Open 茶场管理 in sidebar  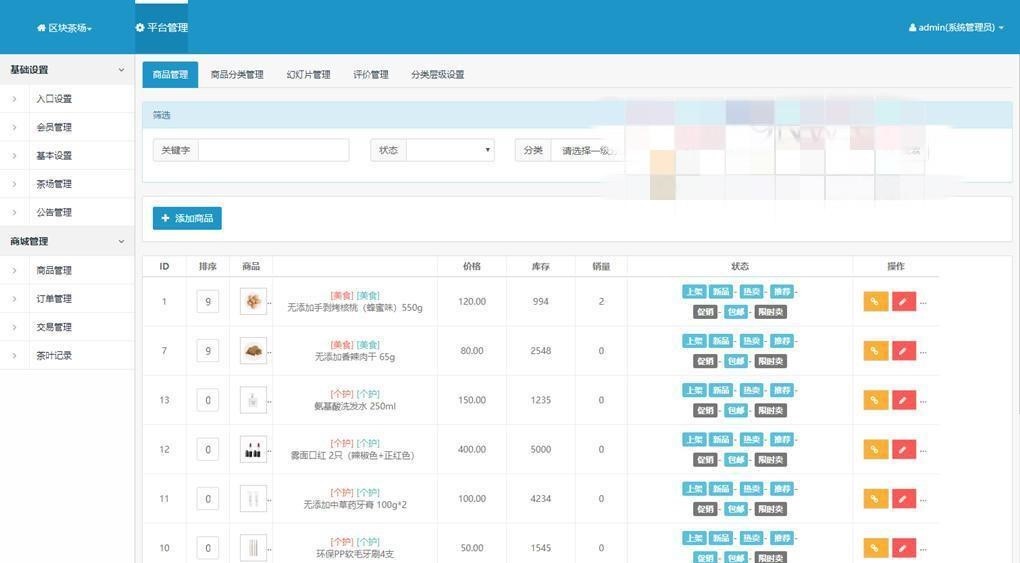54,184
